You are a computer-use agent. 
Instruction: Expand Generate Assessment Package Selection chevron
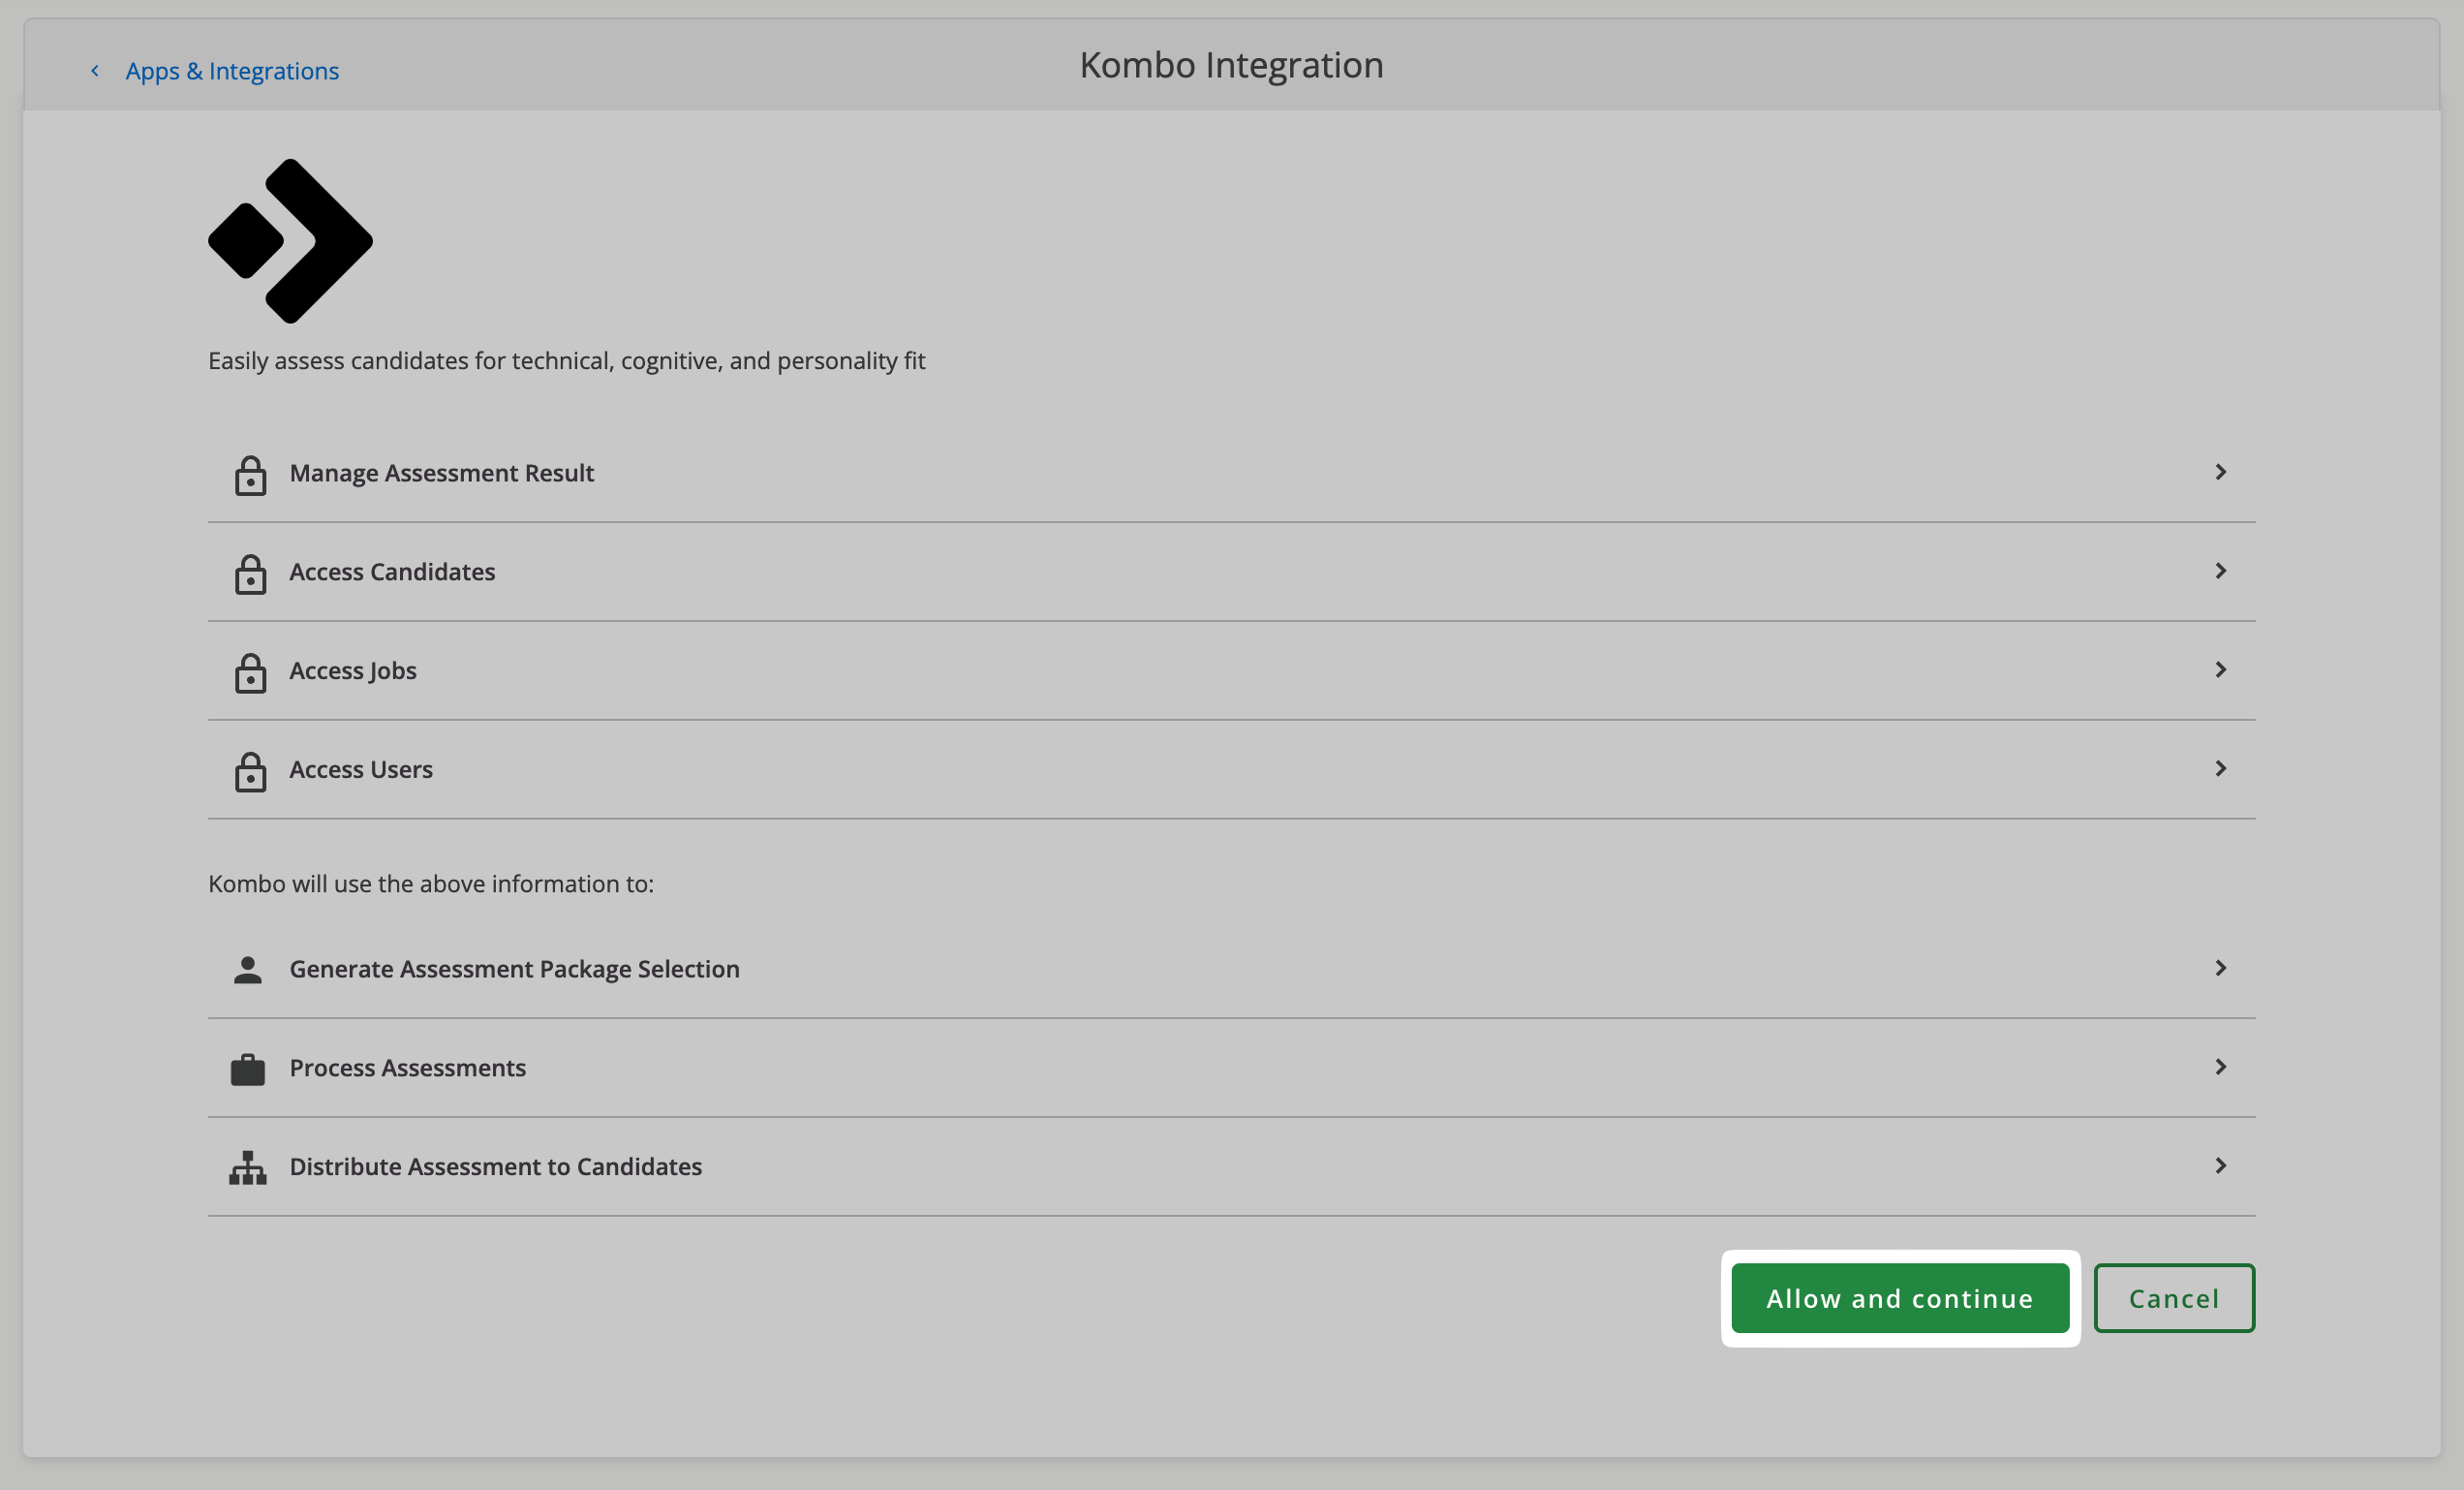click(x=2220, y=968)
